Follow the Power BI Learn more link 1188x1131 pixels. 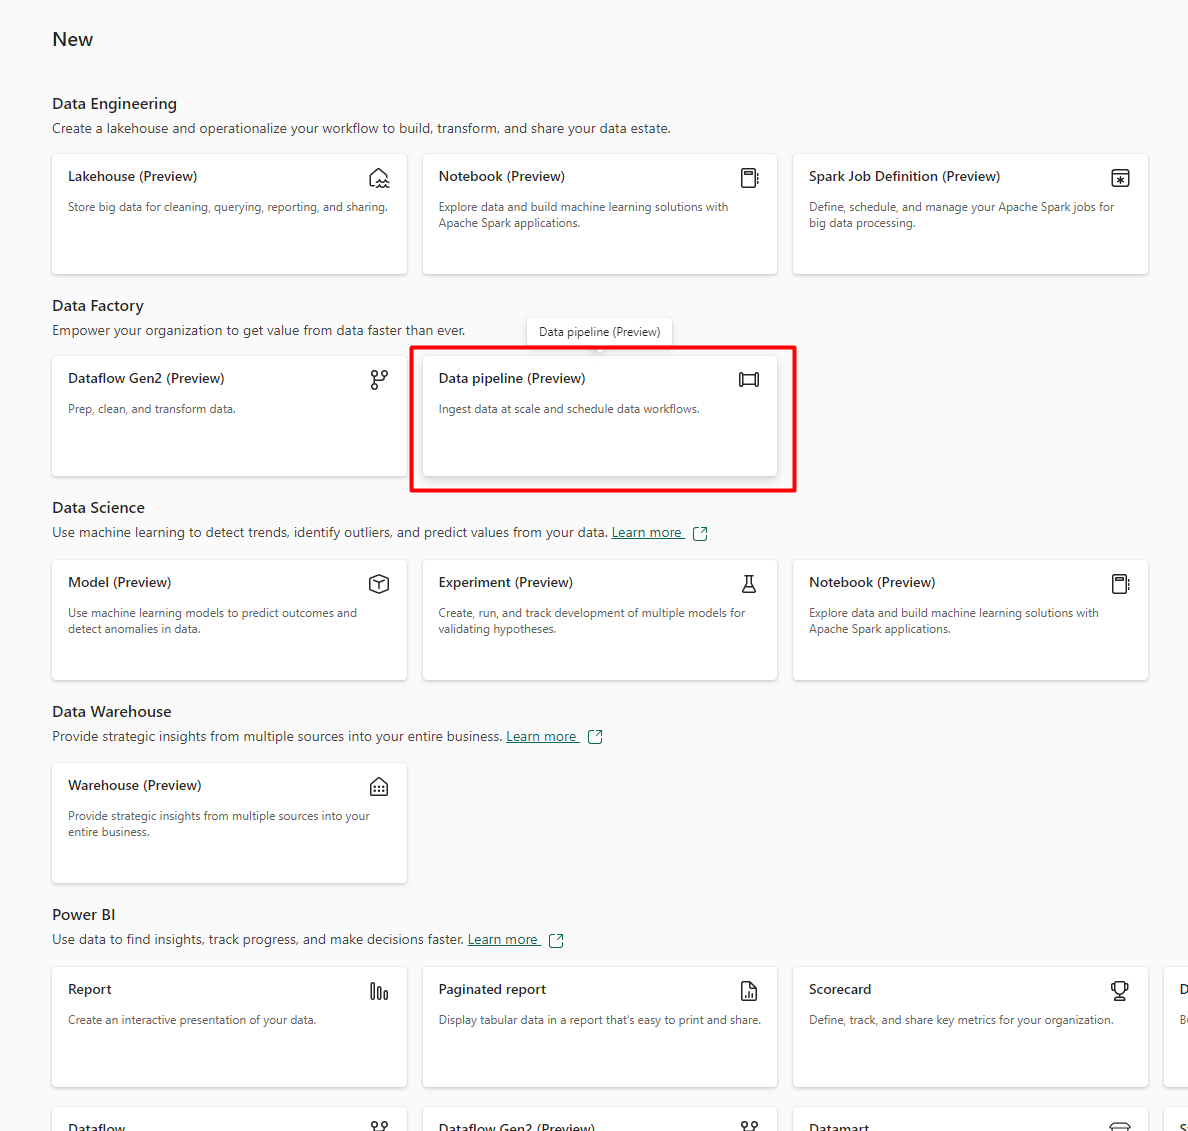coord(503,940)
